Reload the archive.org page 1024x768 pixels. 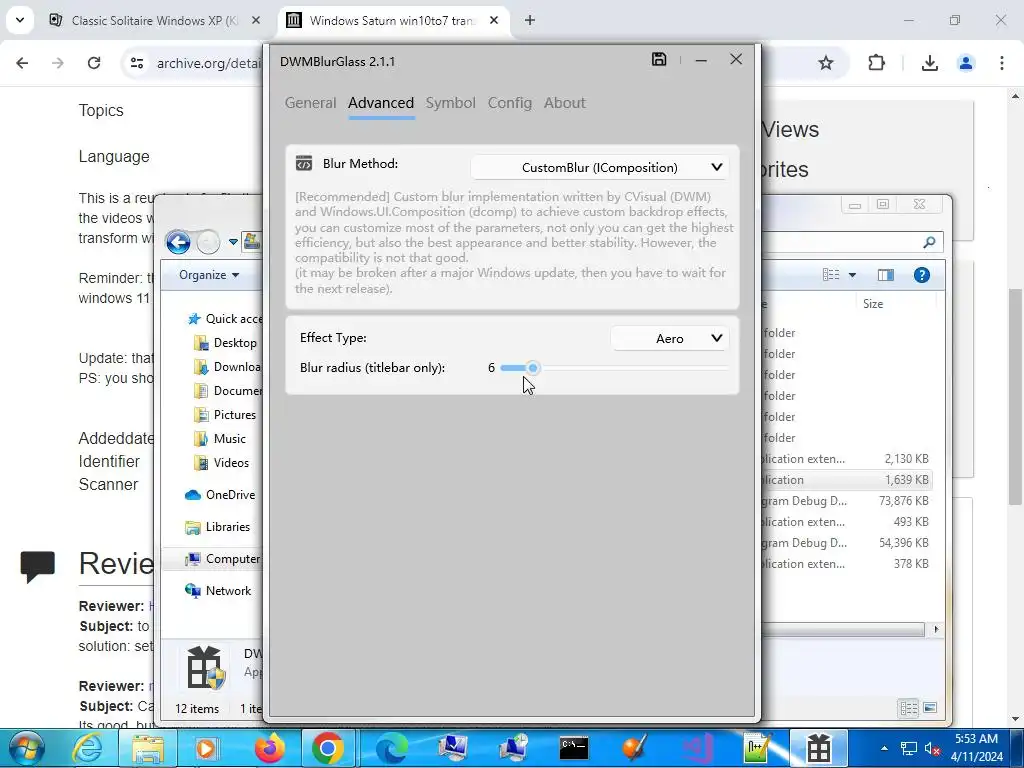click(x=94, y=63)
